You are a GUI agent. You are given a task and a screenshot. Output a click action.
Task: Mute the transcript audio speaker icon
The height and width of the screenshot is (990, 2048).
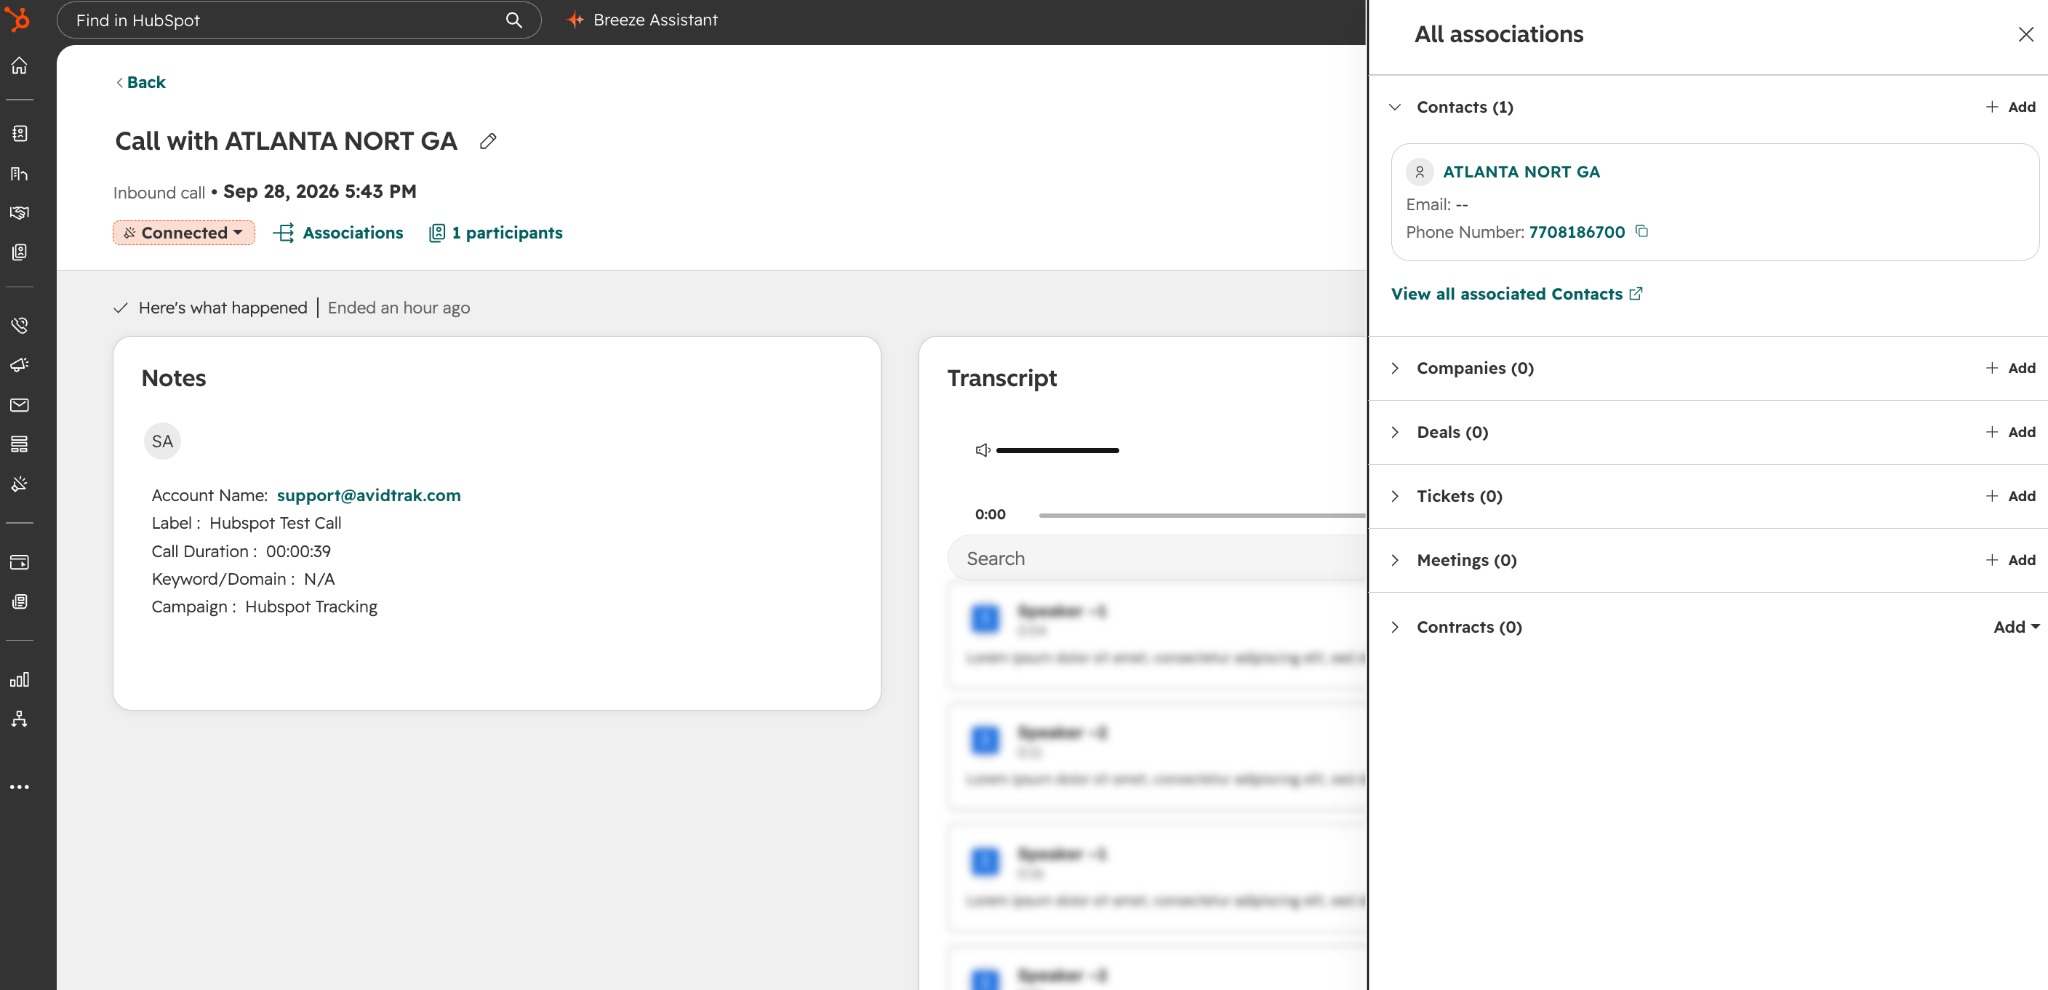click(982, 450)
